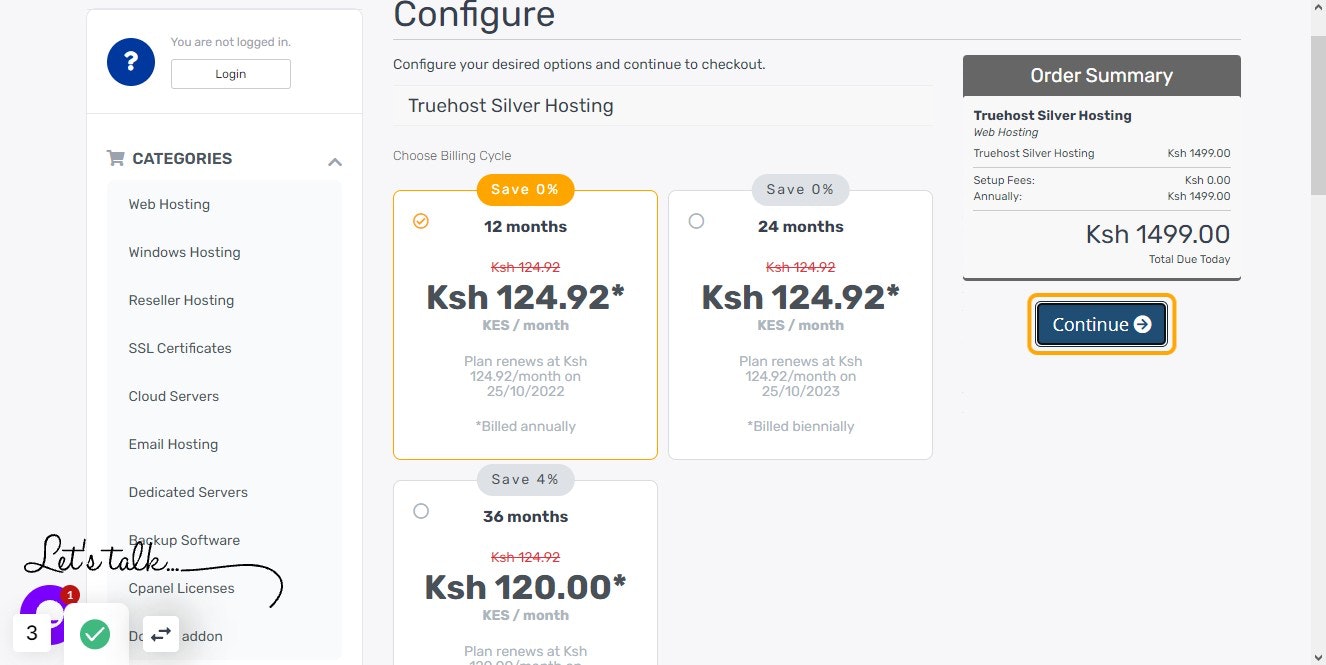Select the 24 months billing cycle
Viewport: 1326px width, 665px height.
click(696, 221)
